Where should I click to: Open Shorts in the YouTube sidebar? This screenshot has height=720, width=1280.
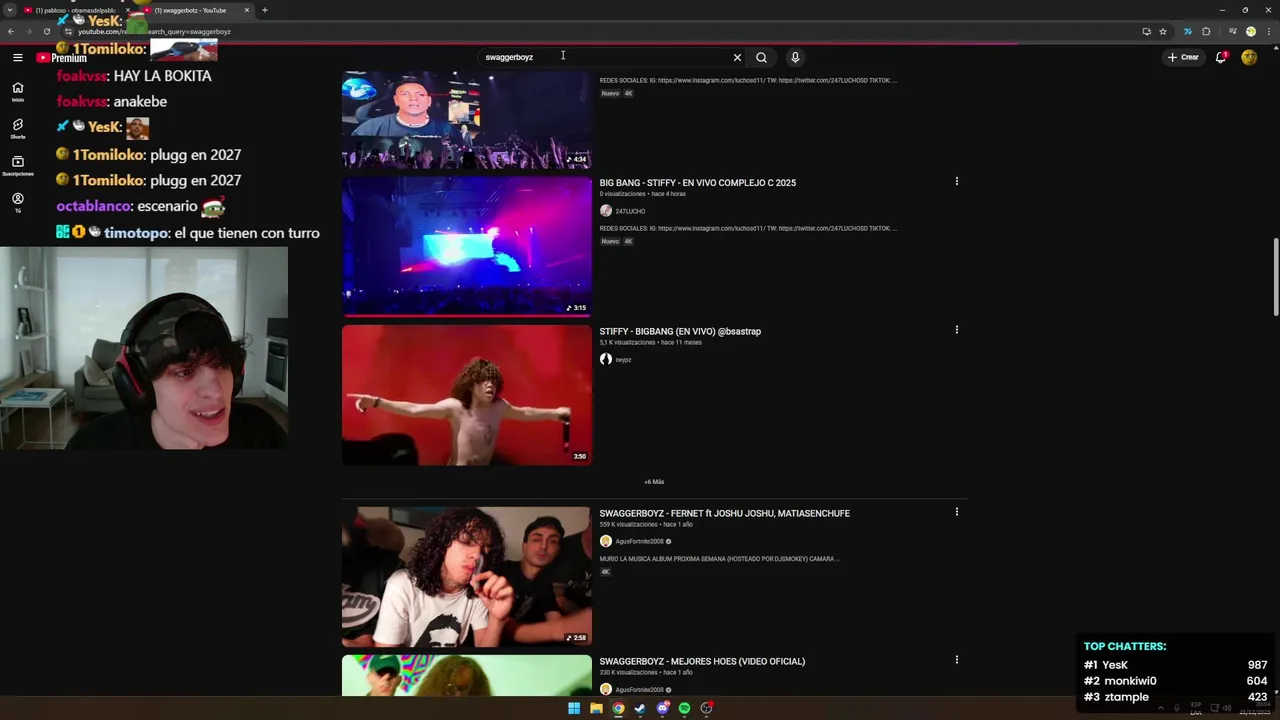pyautogui.click(x=17, y=128)
